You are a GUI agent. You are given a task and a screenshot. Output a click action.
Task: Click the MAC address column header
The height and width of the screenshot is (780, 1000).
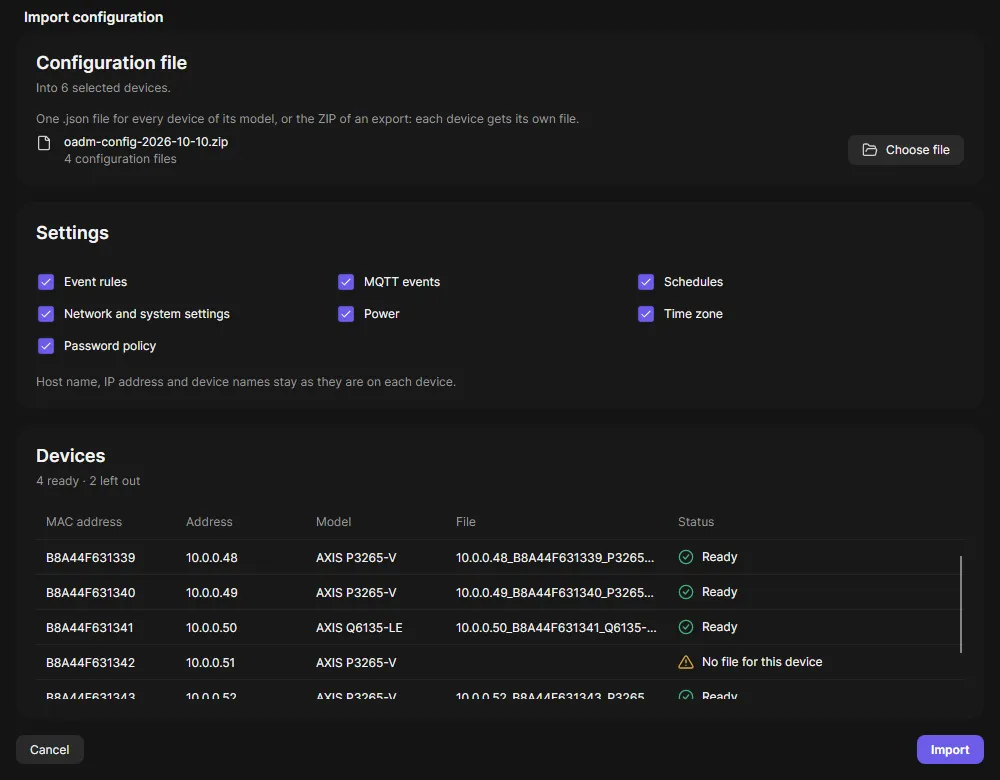[x=84, y=522]
